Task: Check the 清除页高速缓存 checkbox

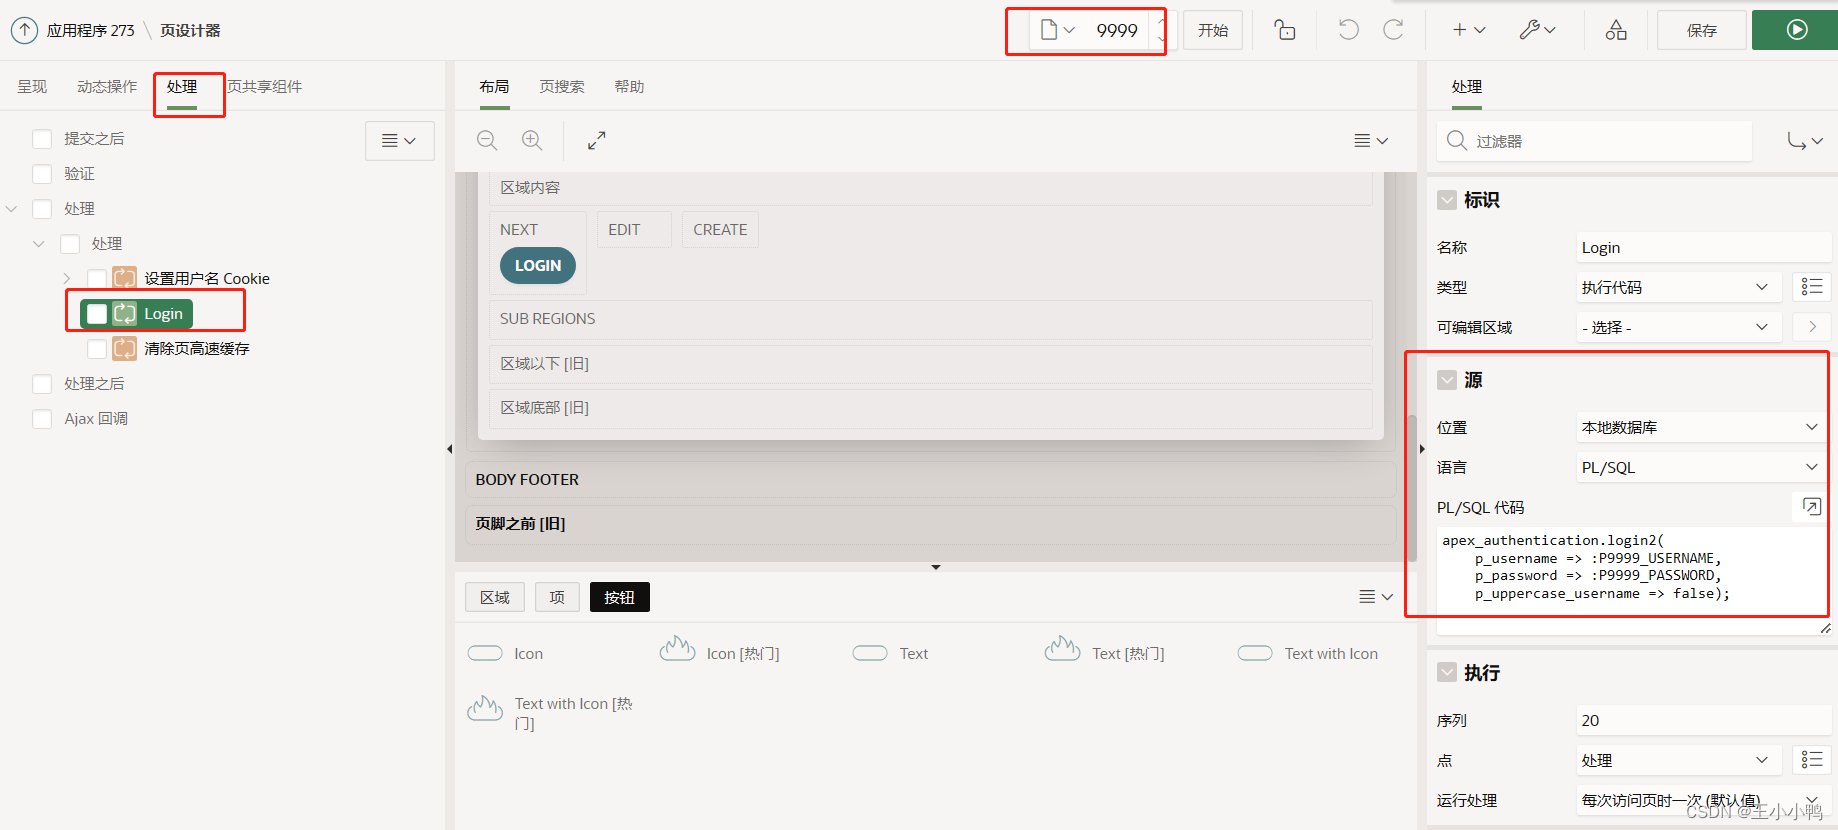Action: (97, 349)
